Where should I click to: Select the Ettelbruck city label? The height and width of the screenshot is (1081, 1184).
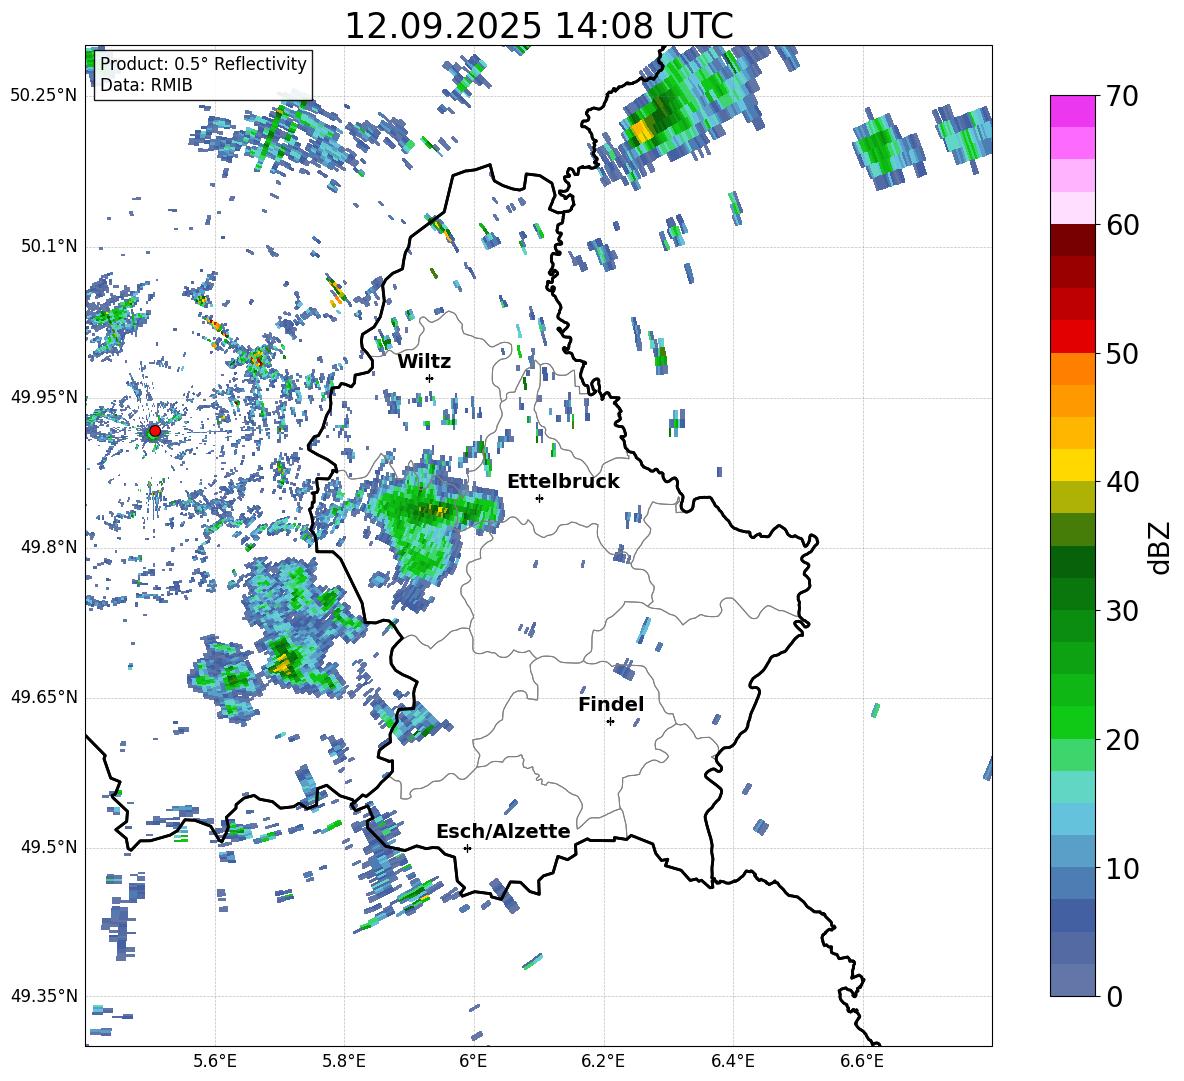coord(563,482)
